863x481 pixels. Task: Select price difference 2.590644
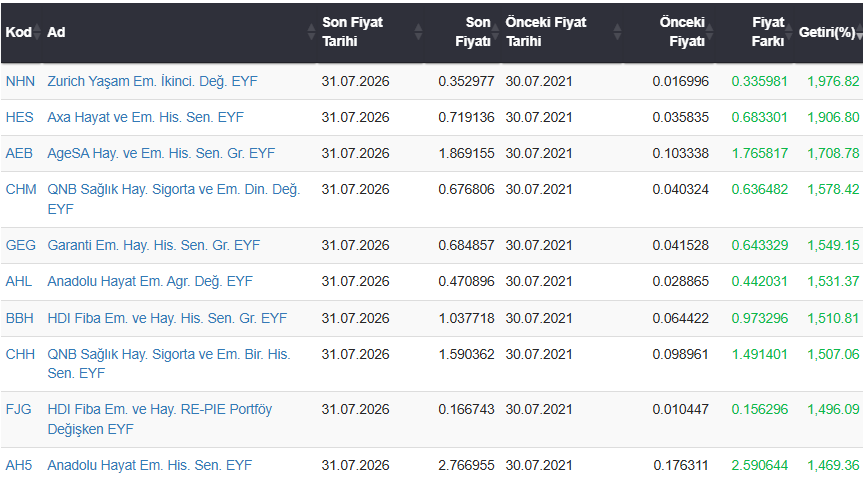760,465
